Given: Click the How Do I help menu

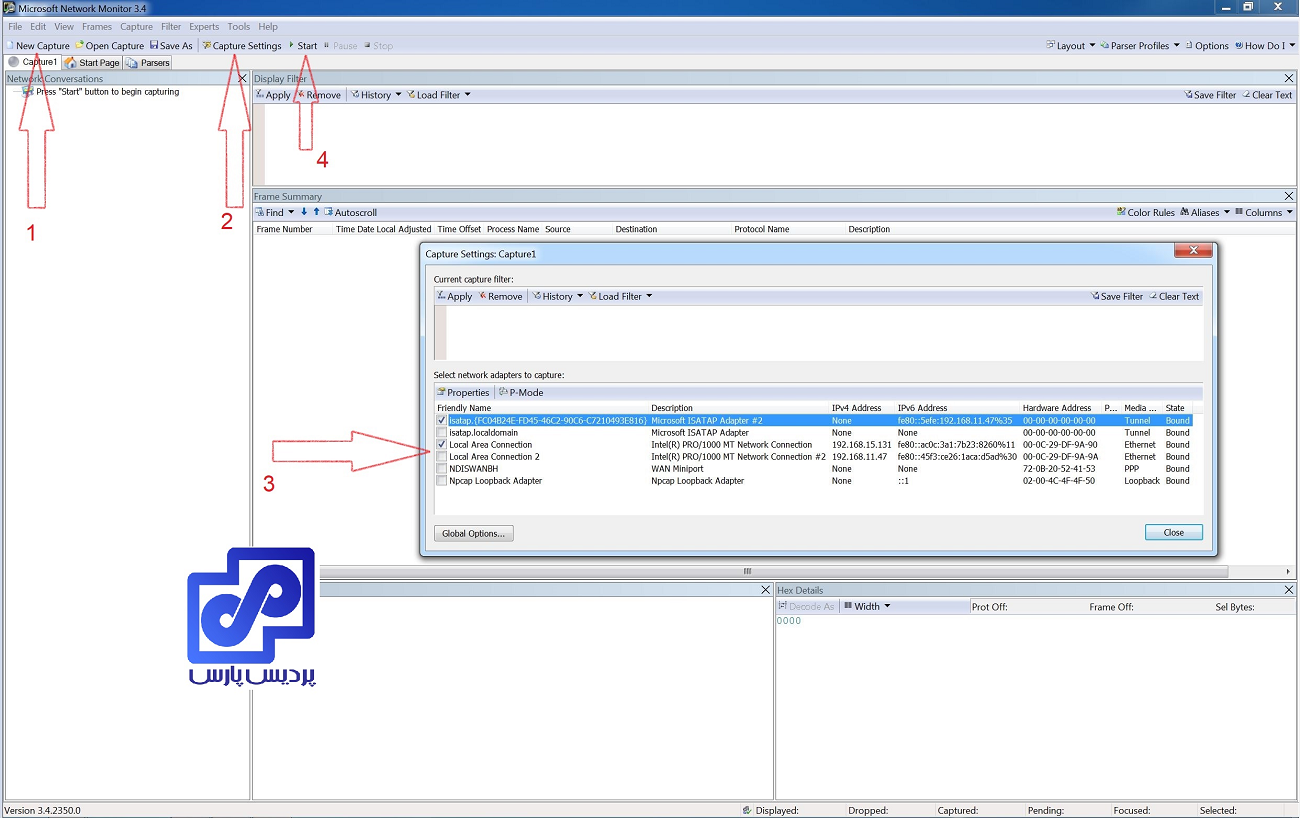Looking at the screenshot, I should pyautogui.click(x=1265, y=46).
